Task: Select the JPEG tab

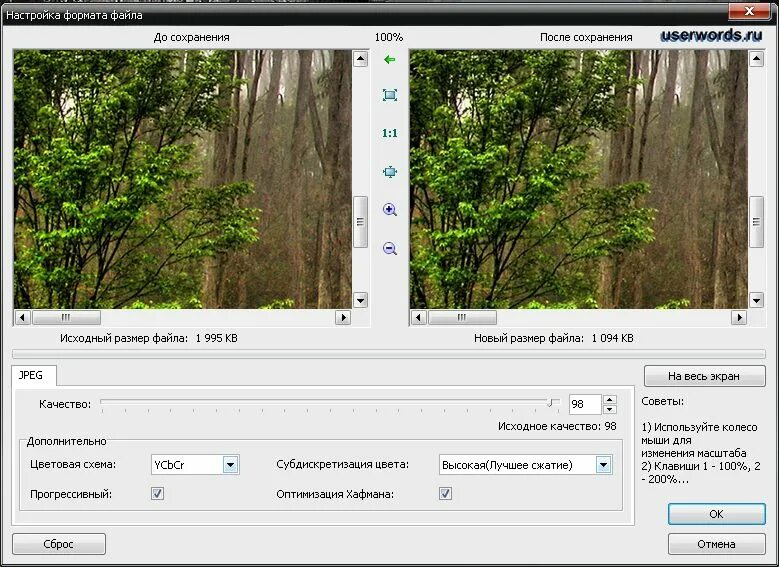Action: tap(34, 375)
